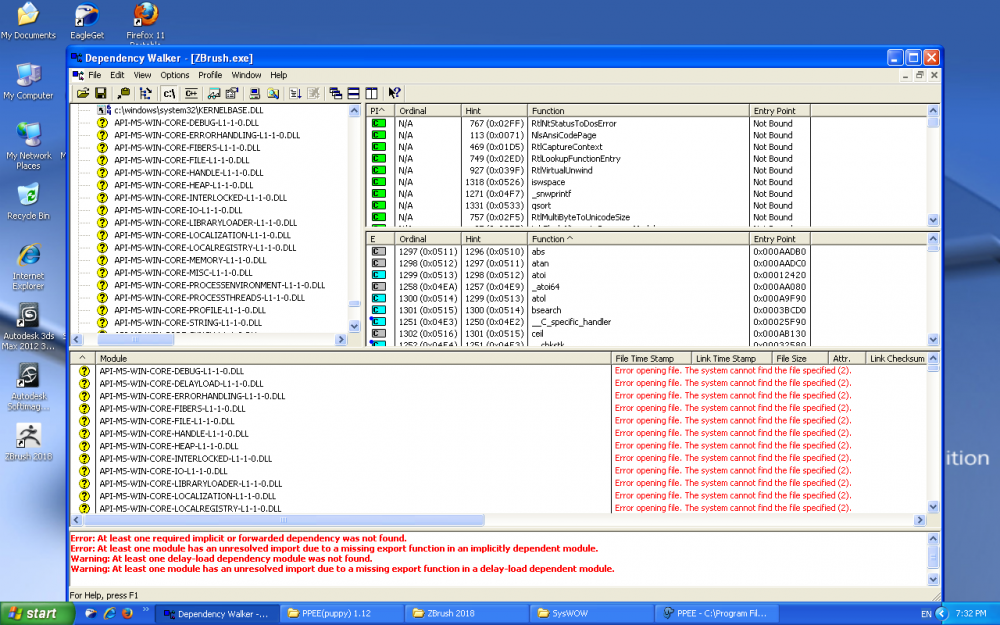
Task: Toggle undecorate C++ functions icon
Action: [190, 93]
